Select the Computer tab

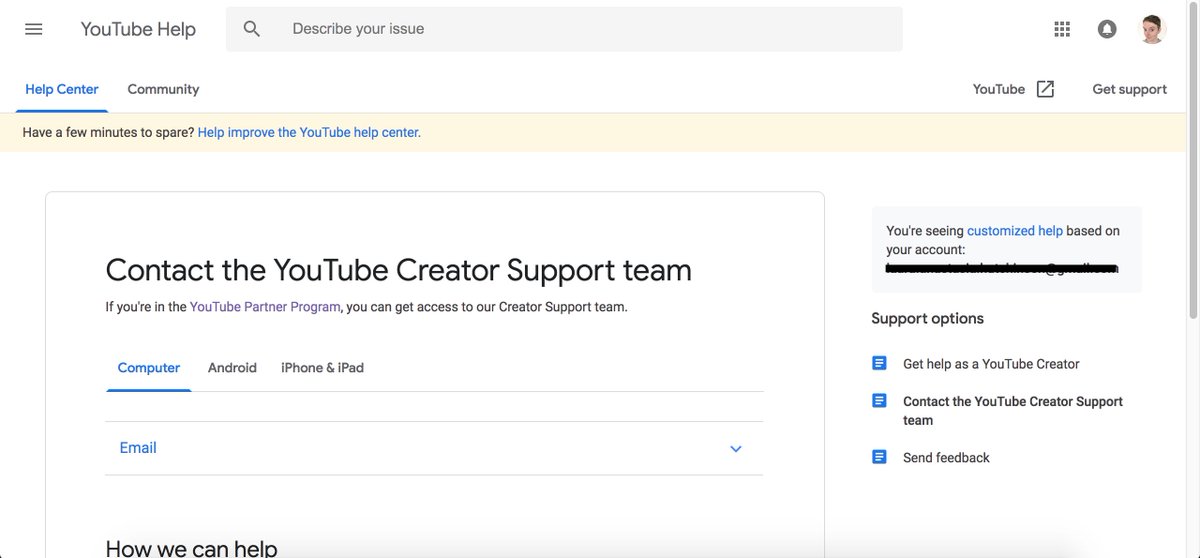pyautogui.click(x=149, y=368)
